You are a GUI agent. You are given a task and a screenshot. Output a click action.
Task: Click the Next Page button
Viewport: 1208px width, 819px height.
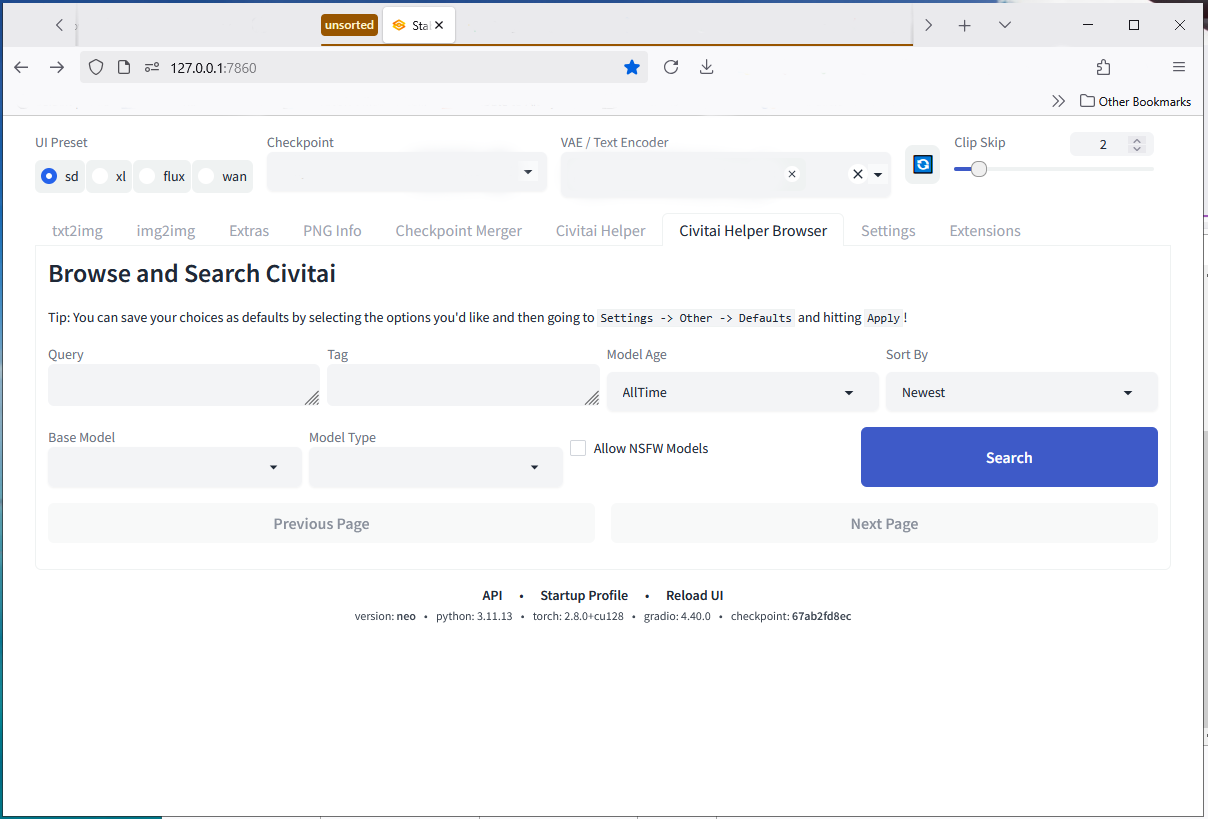884,523
